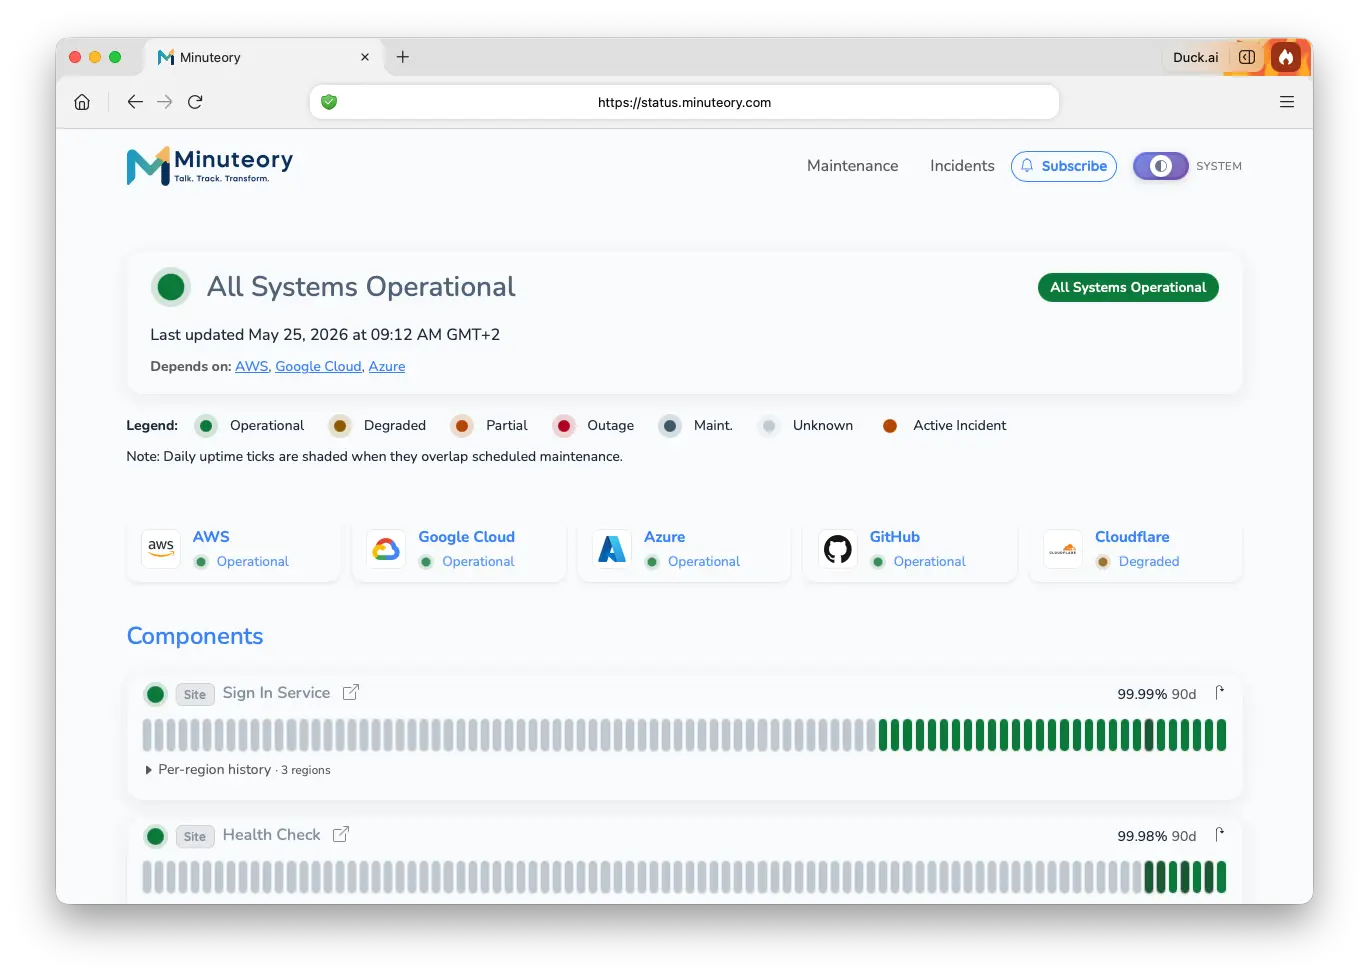The height and width of the screenshot is (978, 1369).
Task: Click the Health Check component name
Action: tap(272, 835)
